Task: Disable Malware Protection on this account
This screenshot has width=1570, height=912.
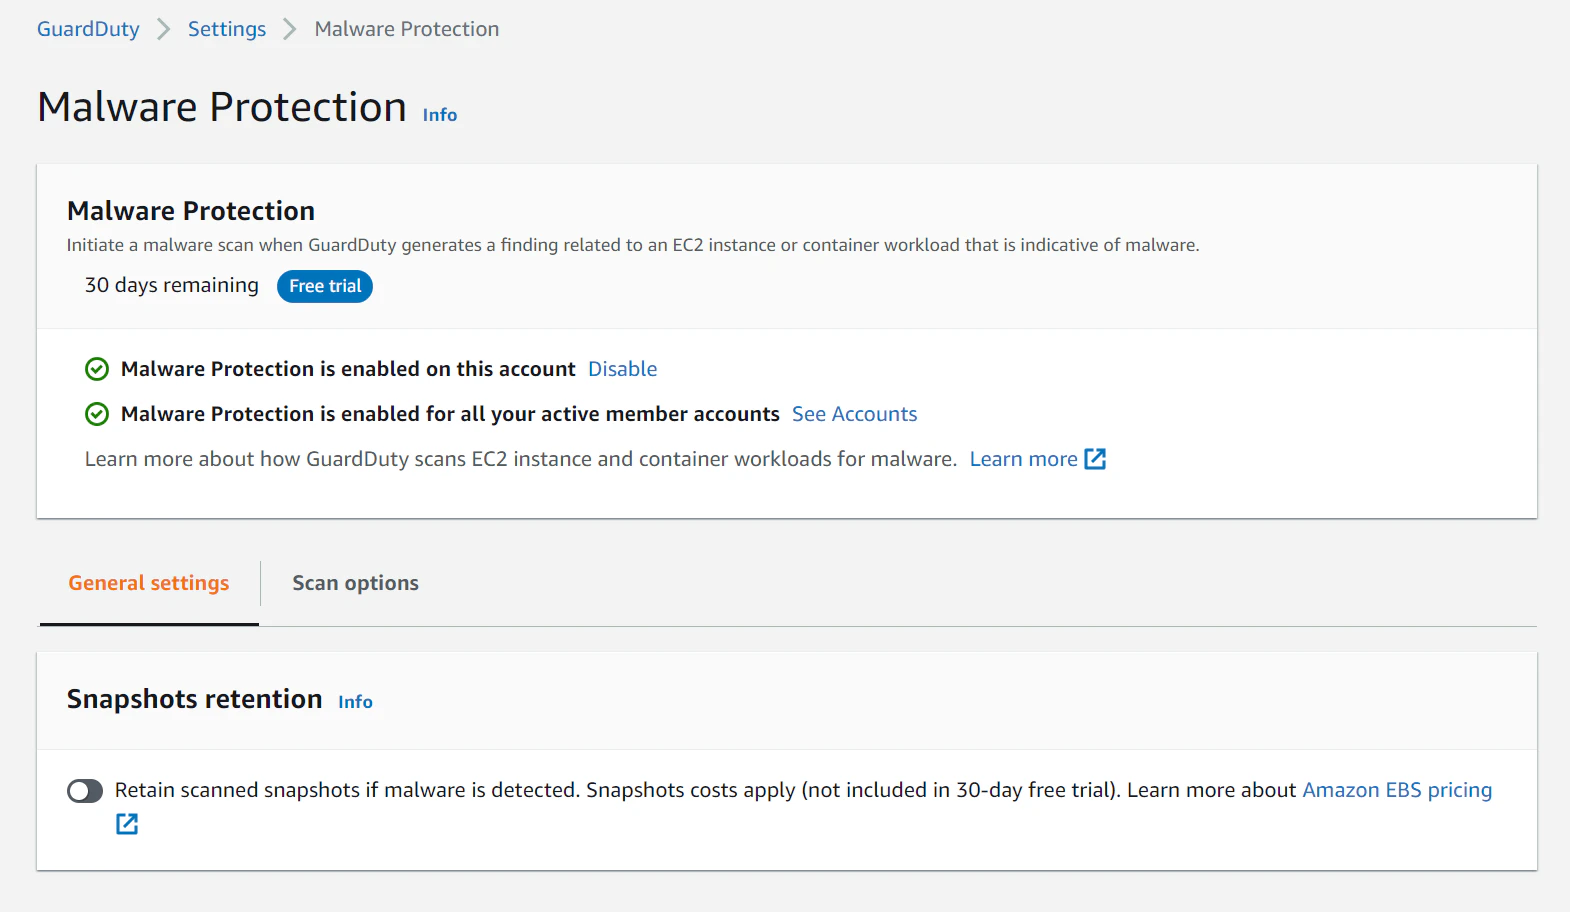Action: pyautogui.click(x=622, y=369)
